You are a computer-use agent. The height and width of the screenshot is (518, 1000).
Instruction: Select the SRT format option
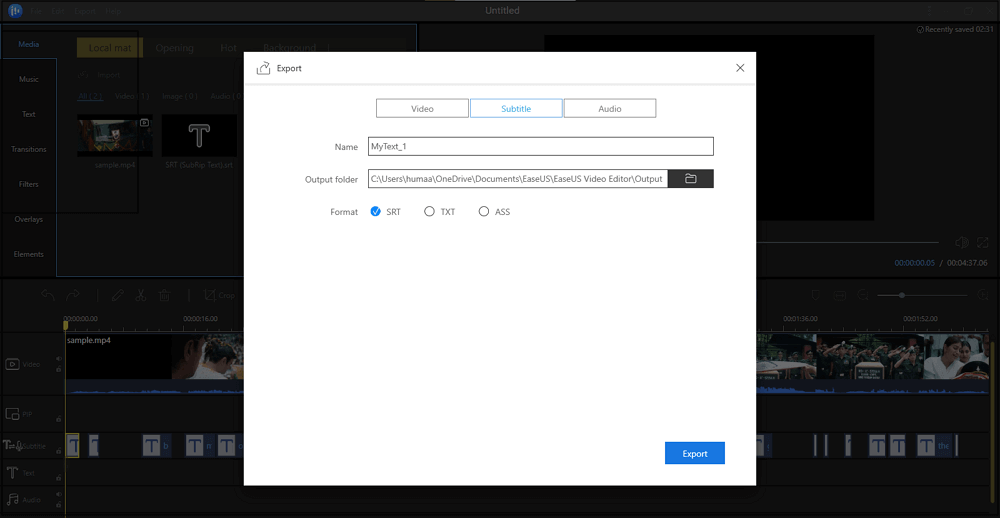click(x=376, y=212)
